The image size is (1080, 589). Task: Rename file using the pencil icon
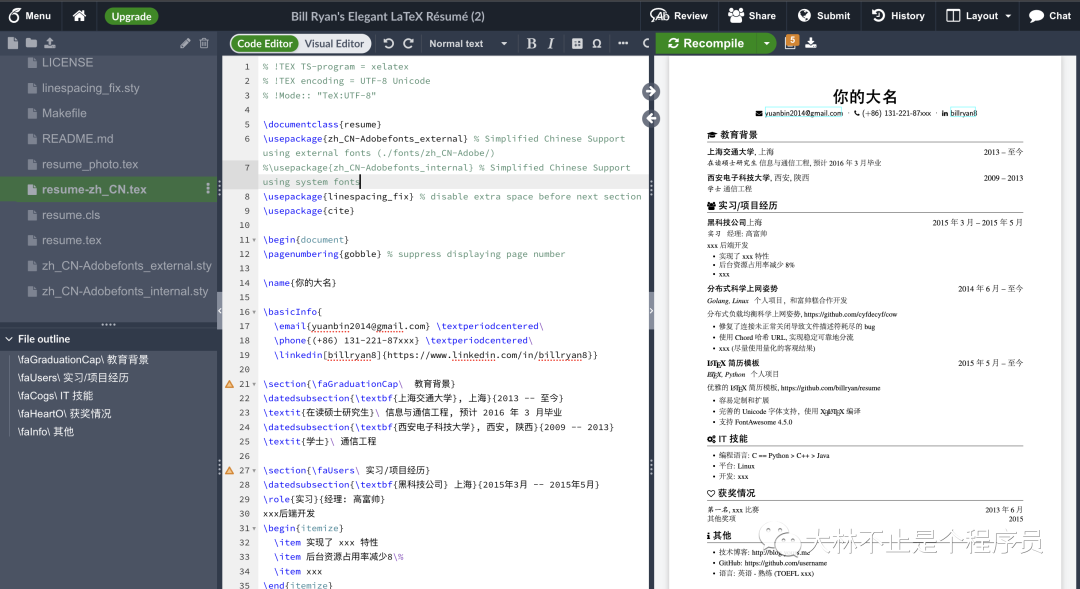click(185, 43)
